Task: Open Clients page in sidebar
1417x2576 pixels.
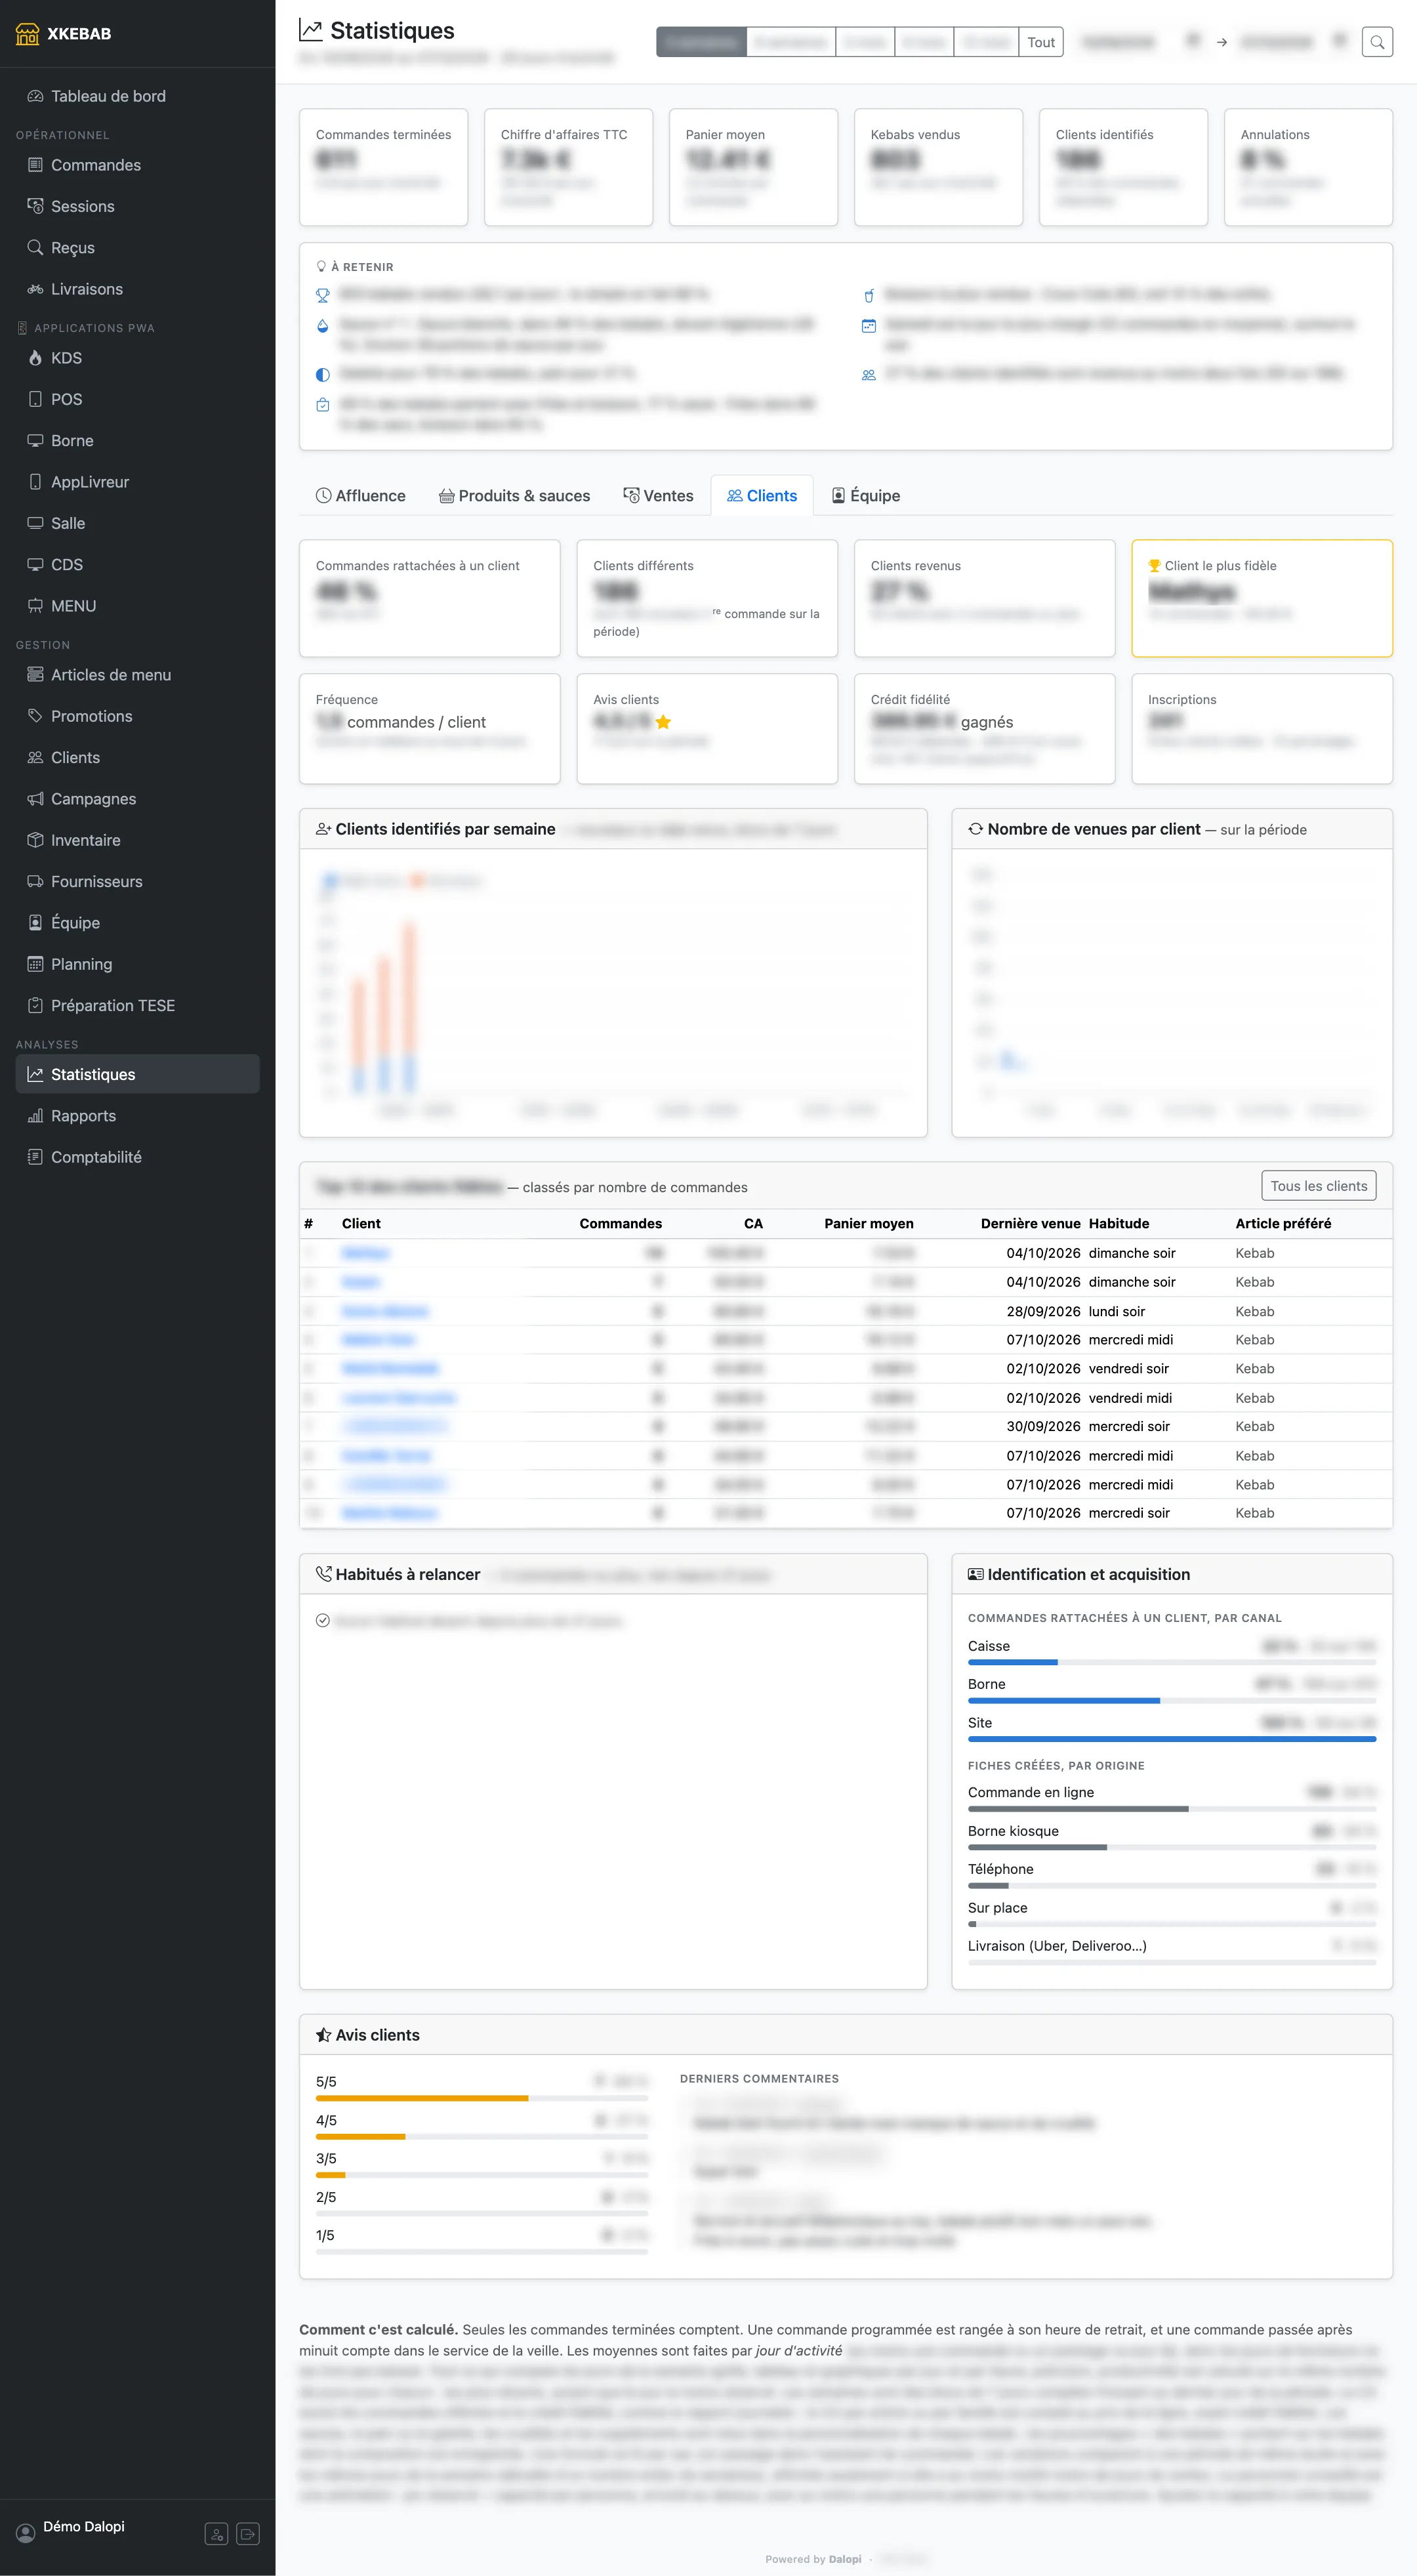Action: point(137,758)
